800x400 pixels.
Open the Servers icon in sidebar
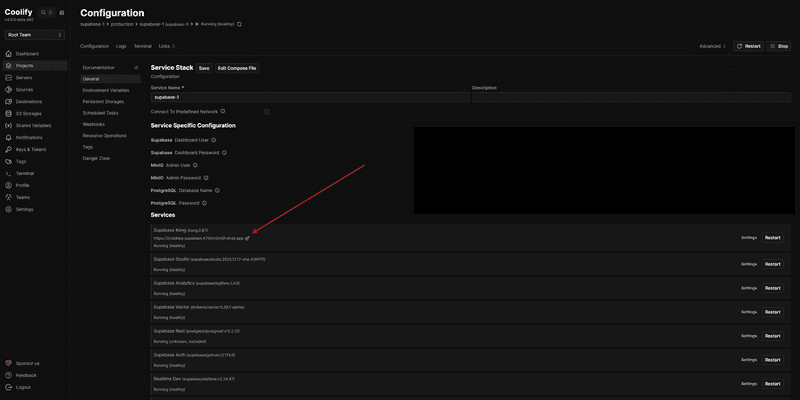pyautogui.click(x=8, y=77)
